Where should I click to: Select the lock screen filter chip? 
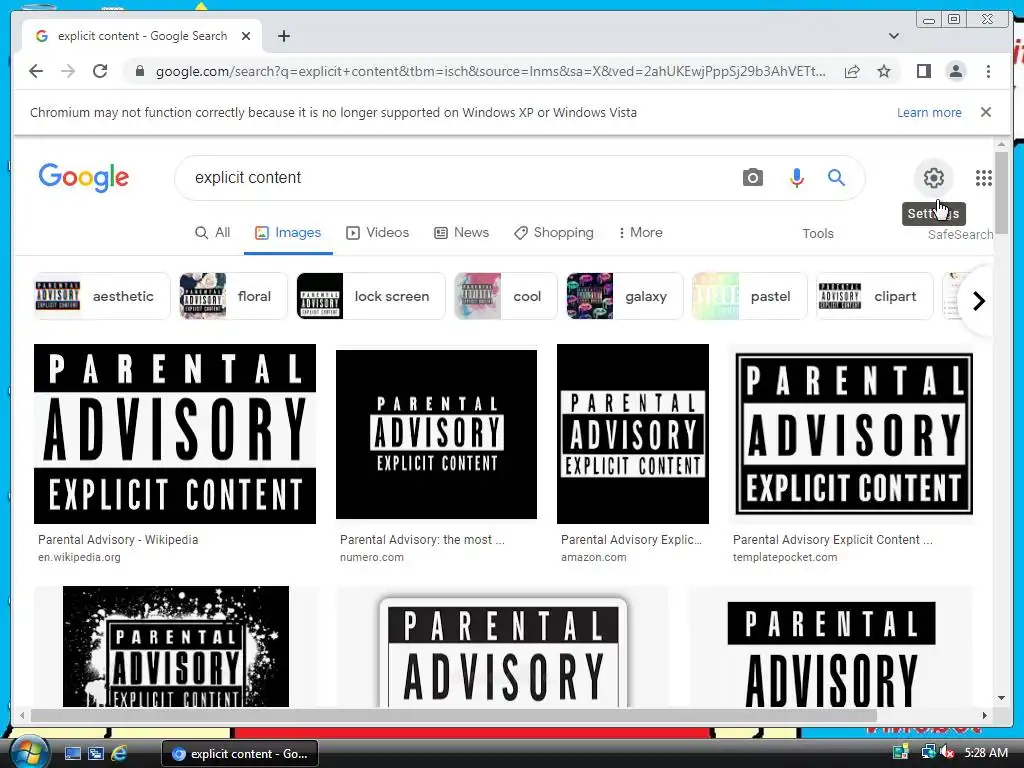(370, 296)
